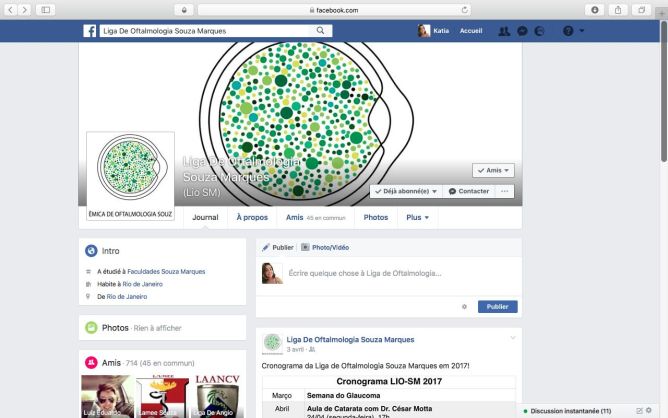The image size is (668, 418).
Task: Click the Facebook logo icon
Action: (89, 31)
